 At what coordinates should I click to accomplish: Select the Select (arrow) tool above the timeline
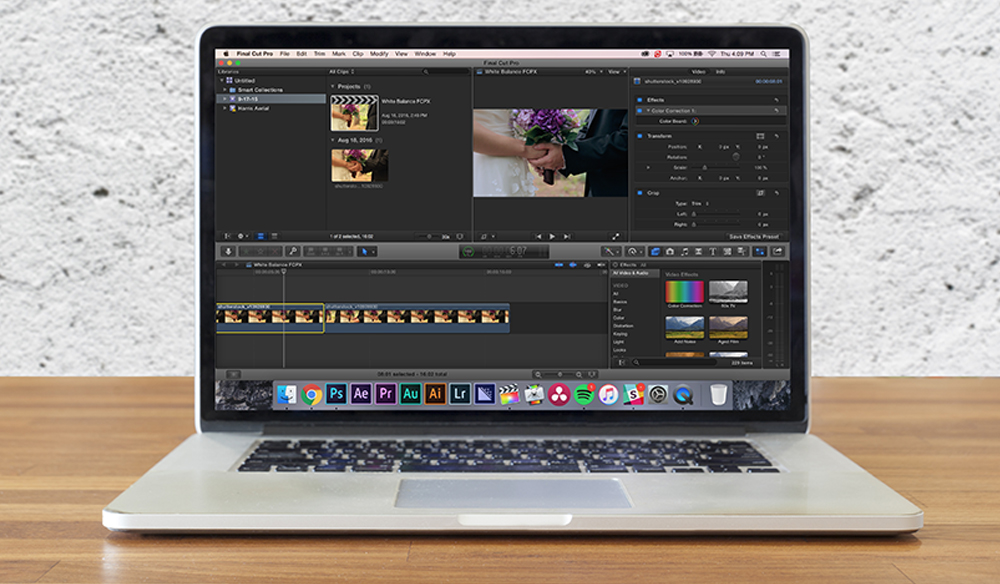tap(365, 250)
